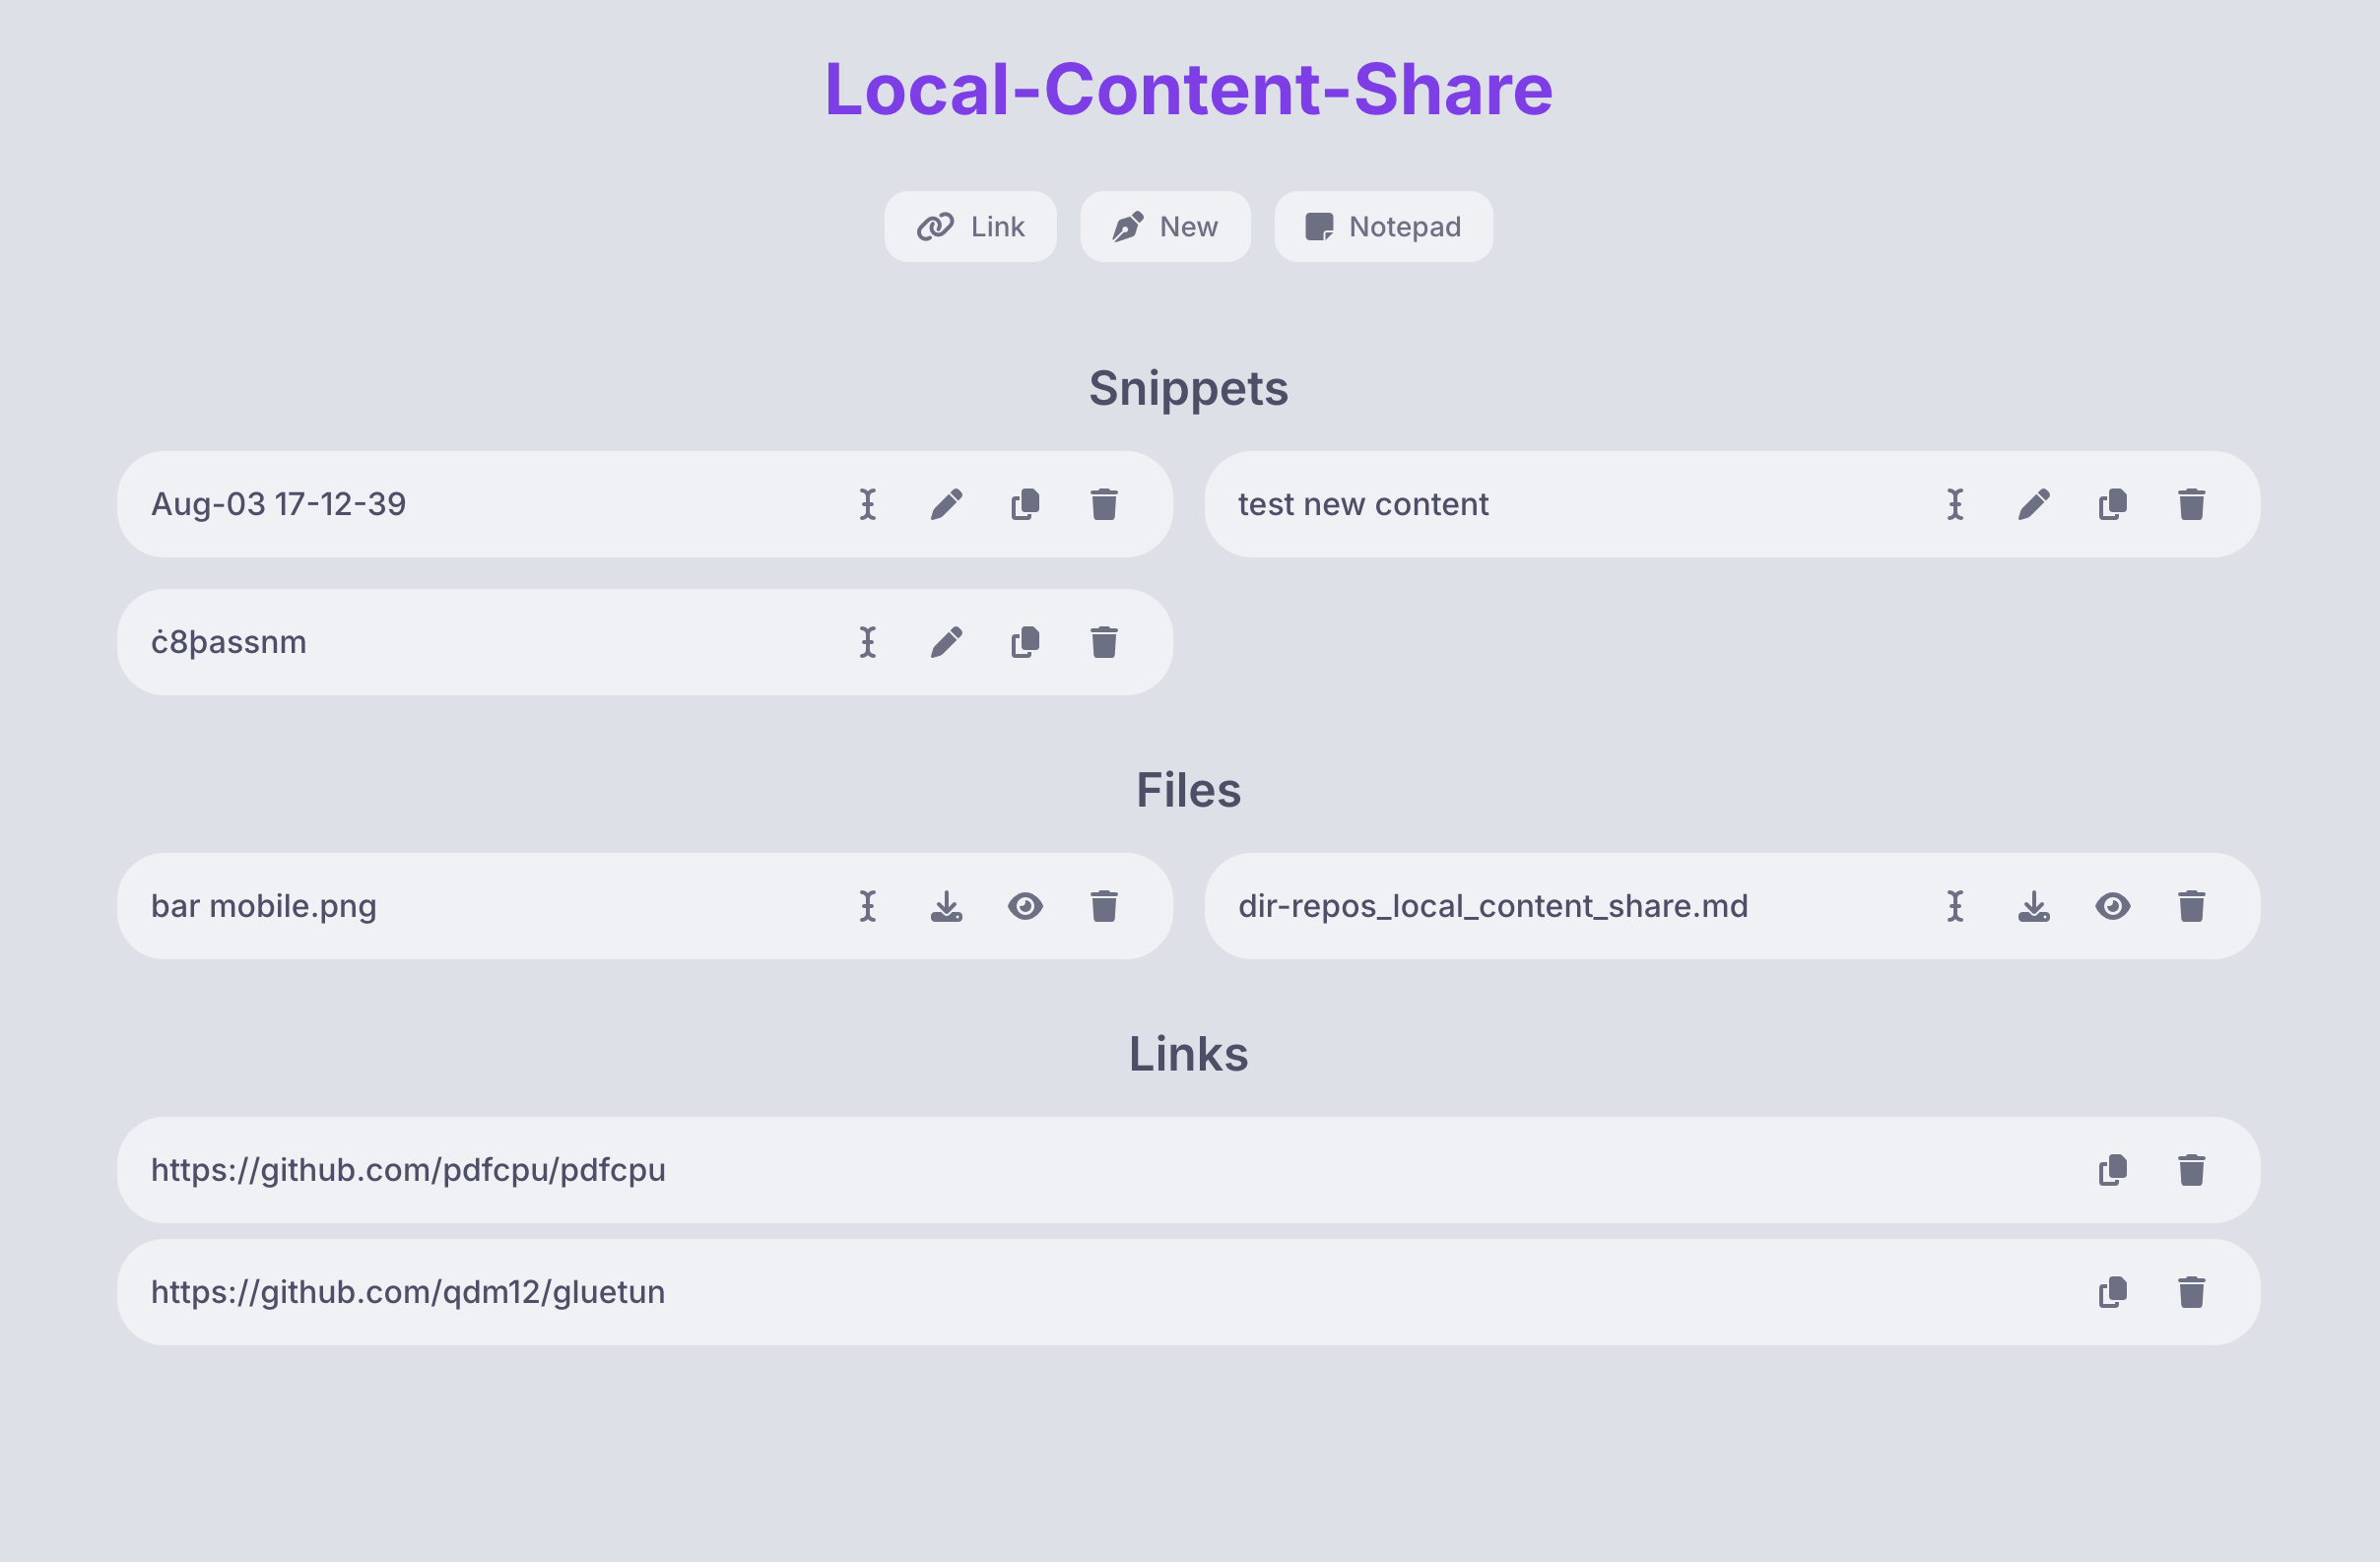Rename bar mobile.png using the text cursor icon

pyautogui.click(x=868, y=906)
